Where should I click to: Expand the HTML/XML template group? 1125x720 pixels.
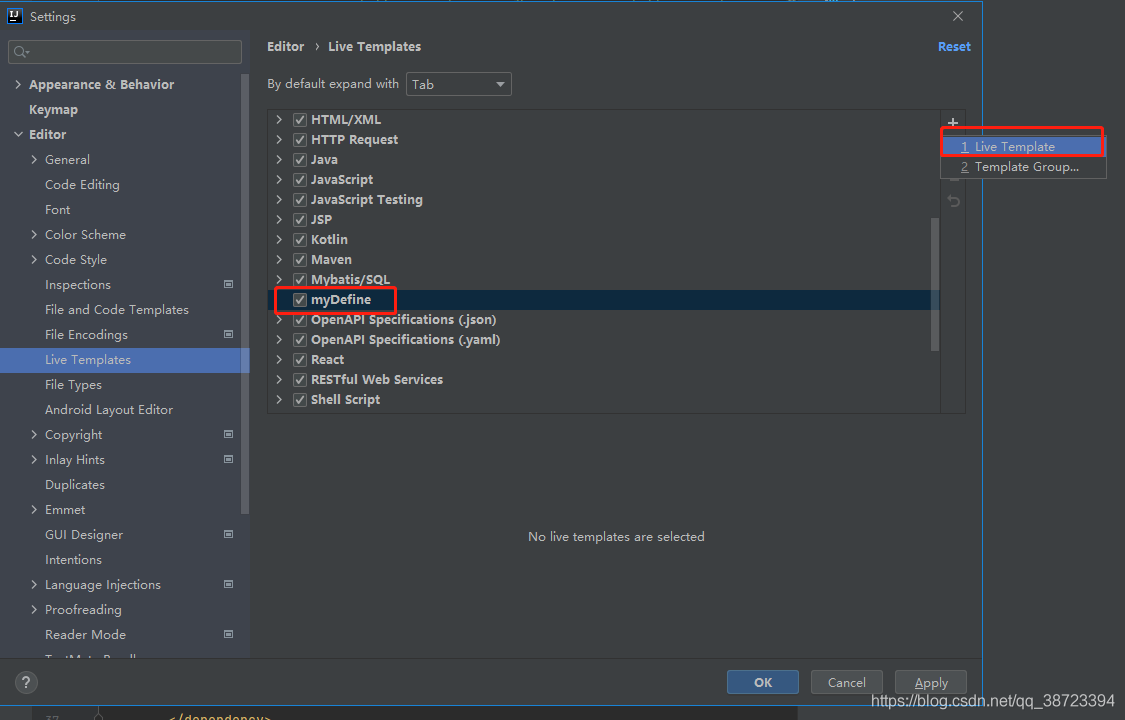tap(280, 120)
